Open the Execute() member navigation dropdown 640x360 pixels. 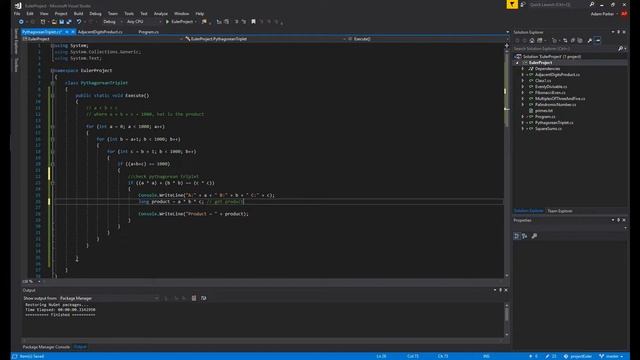tap(427, 39)
